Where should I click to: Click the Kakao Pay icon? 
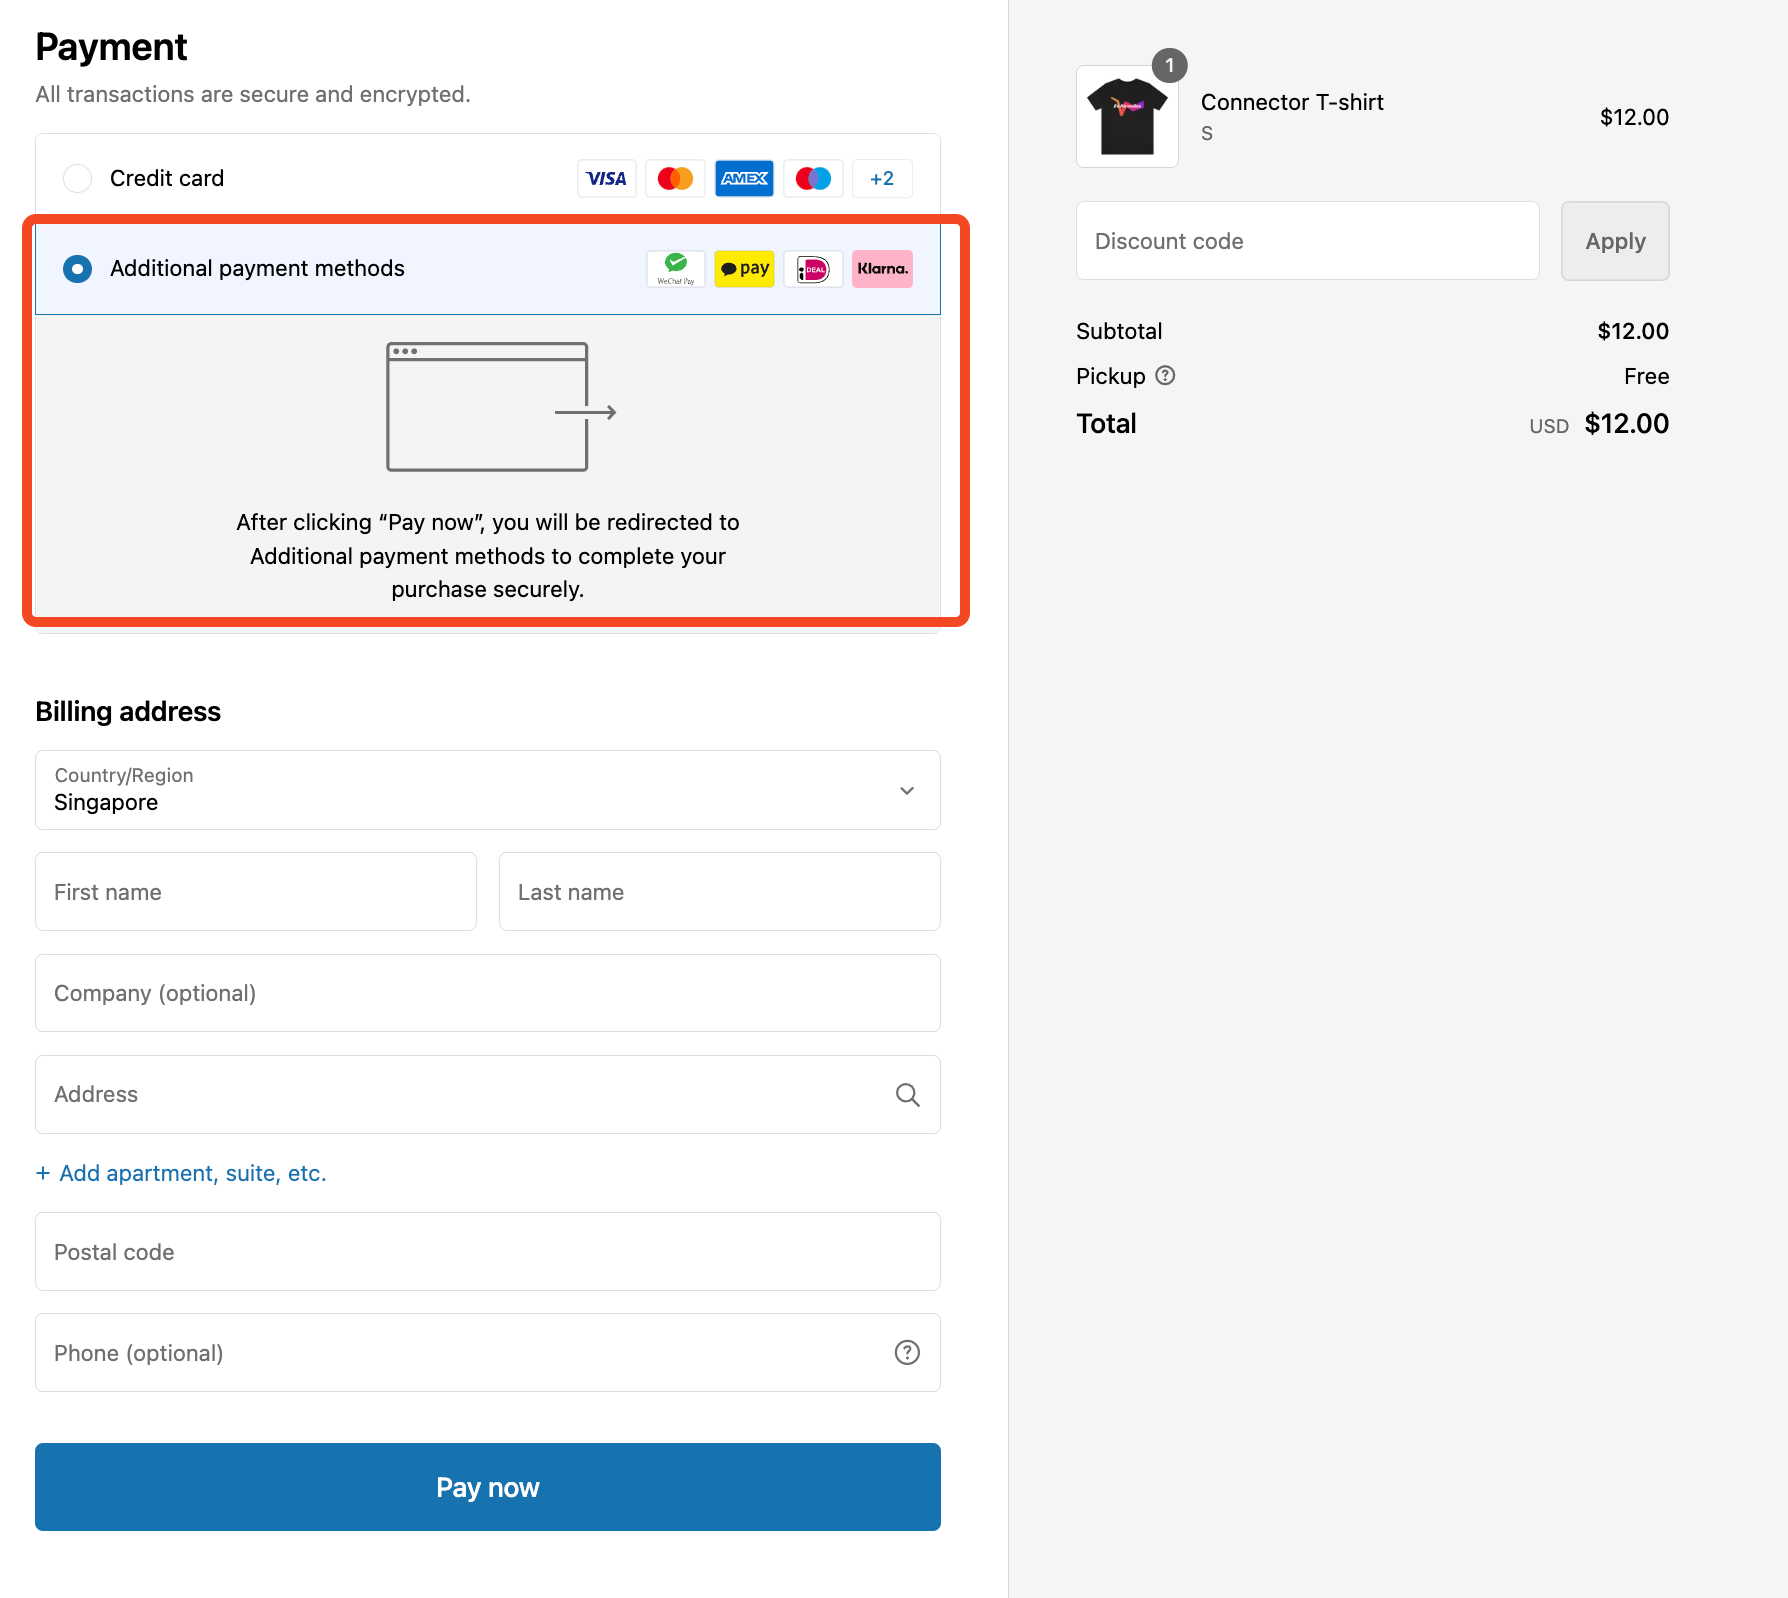[x=744, y=269]
